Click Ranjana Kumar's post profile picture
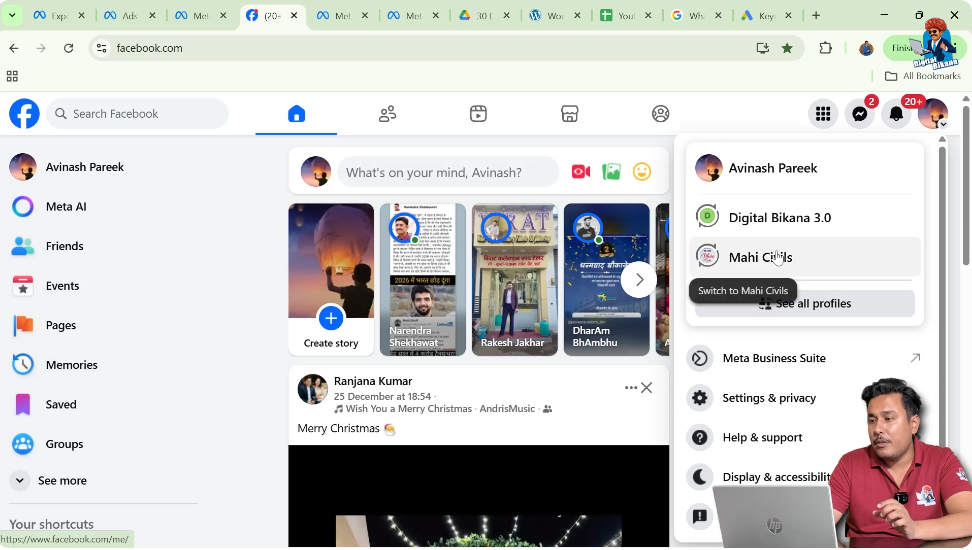 (x=313, y=389)
